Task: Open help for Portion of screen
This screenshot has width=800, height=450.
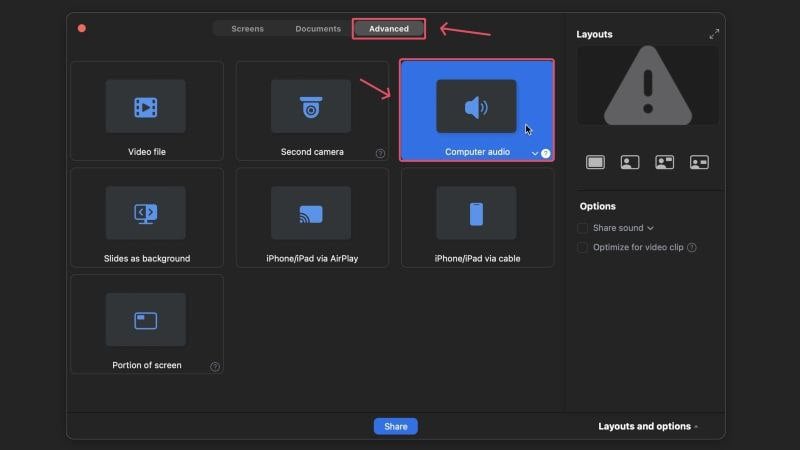Action: coord(215,366)
